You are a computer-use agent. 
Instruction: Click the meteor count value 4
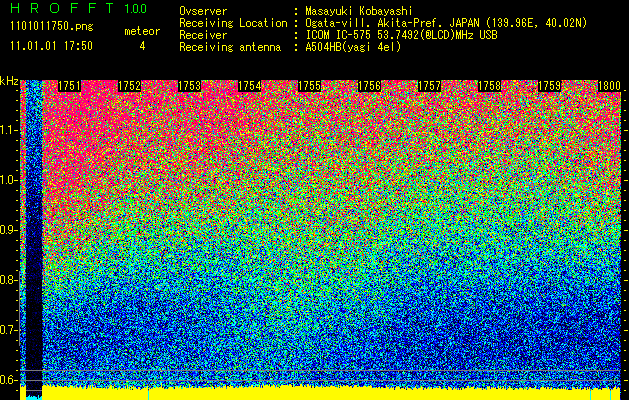click(x=142, y=46)
